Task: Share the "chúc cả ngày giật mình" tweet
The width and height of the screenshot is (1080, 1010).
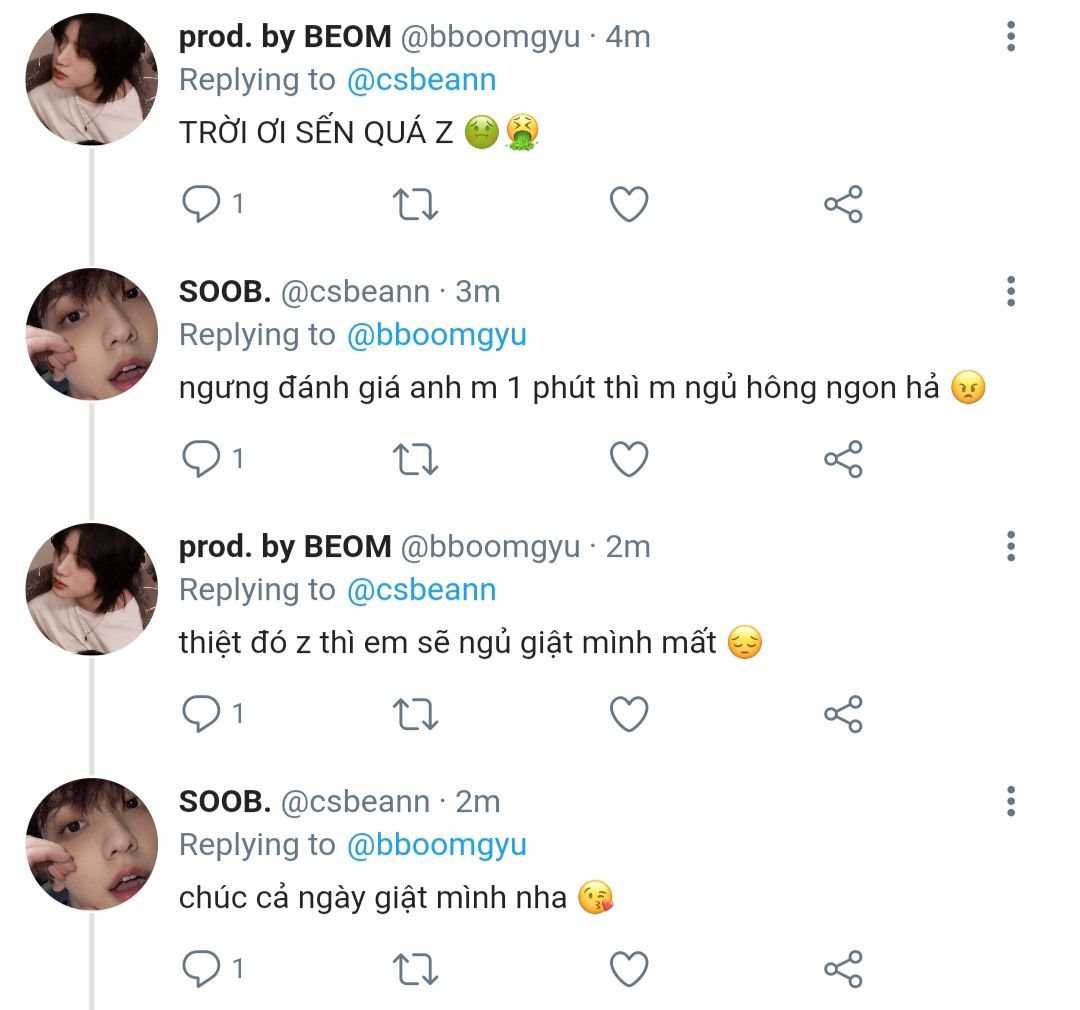Action: [843, 969]
